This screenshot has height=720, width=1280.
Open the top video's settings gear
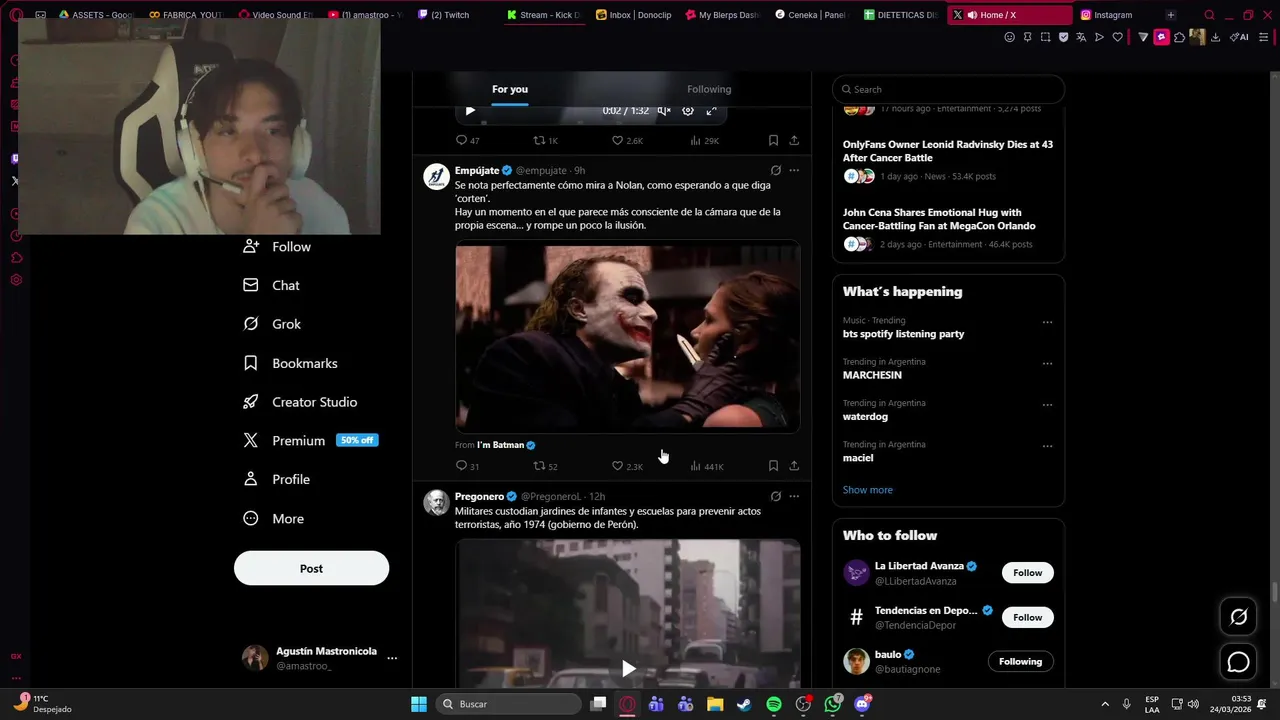pyautogui.click(x=688, y=111)
